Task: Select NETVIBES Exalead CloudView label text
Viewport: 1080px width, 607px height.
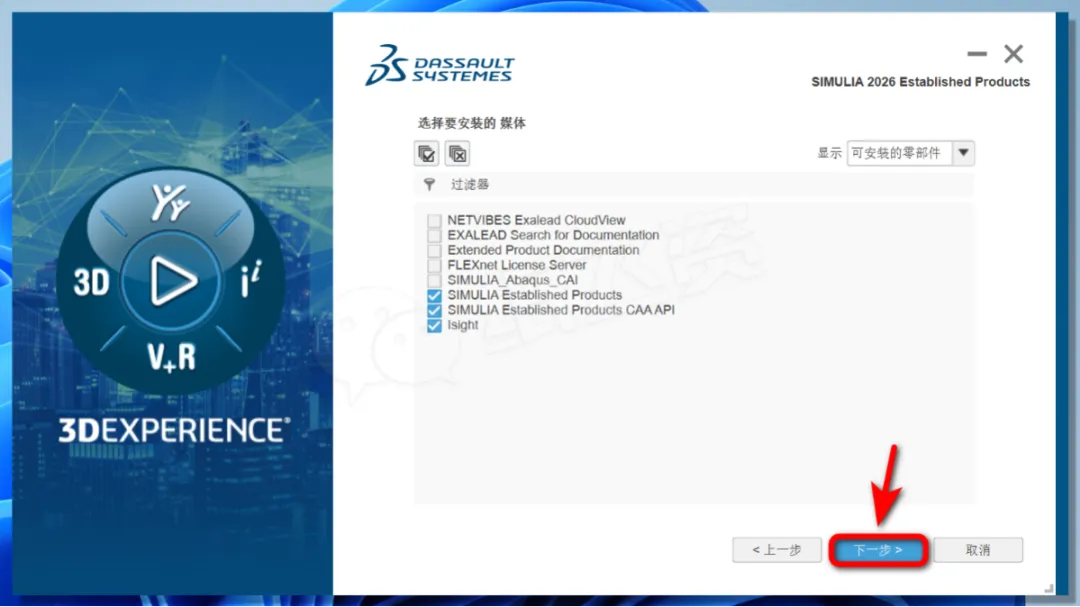Action: tap(537, 220)
